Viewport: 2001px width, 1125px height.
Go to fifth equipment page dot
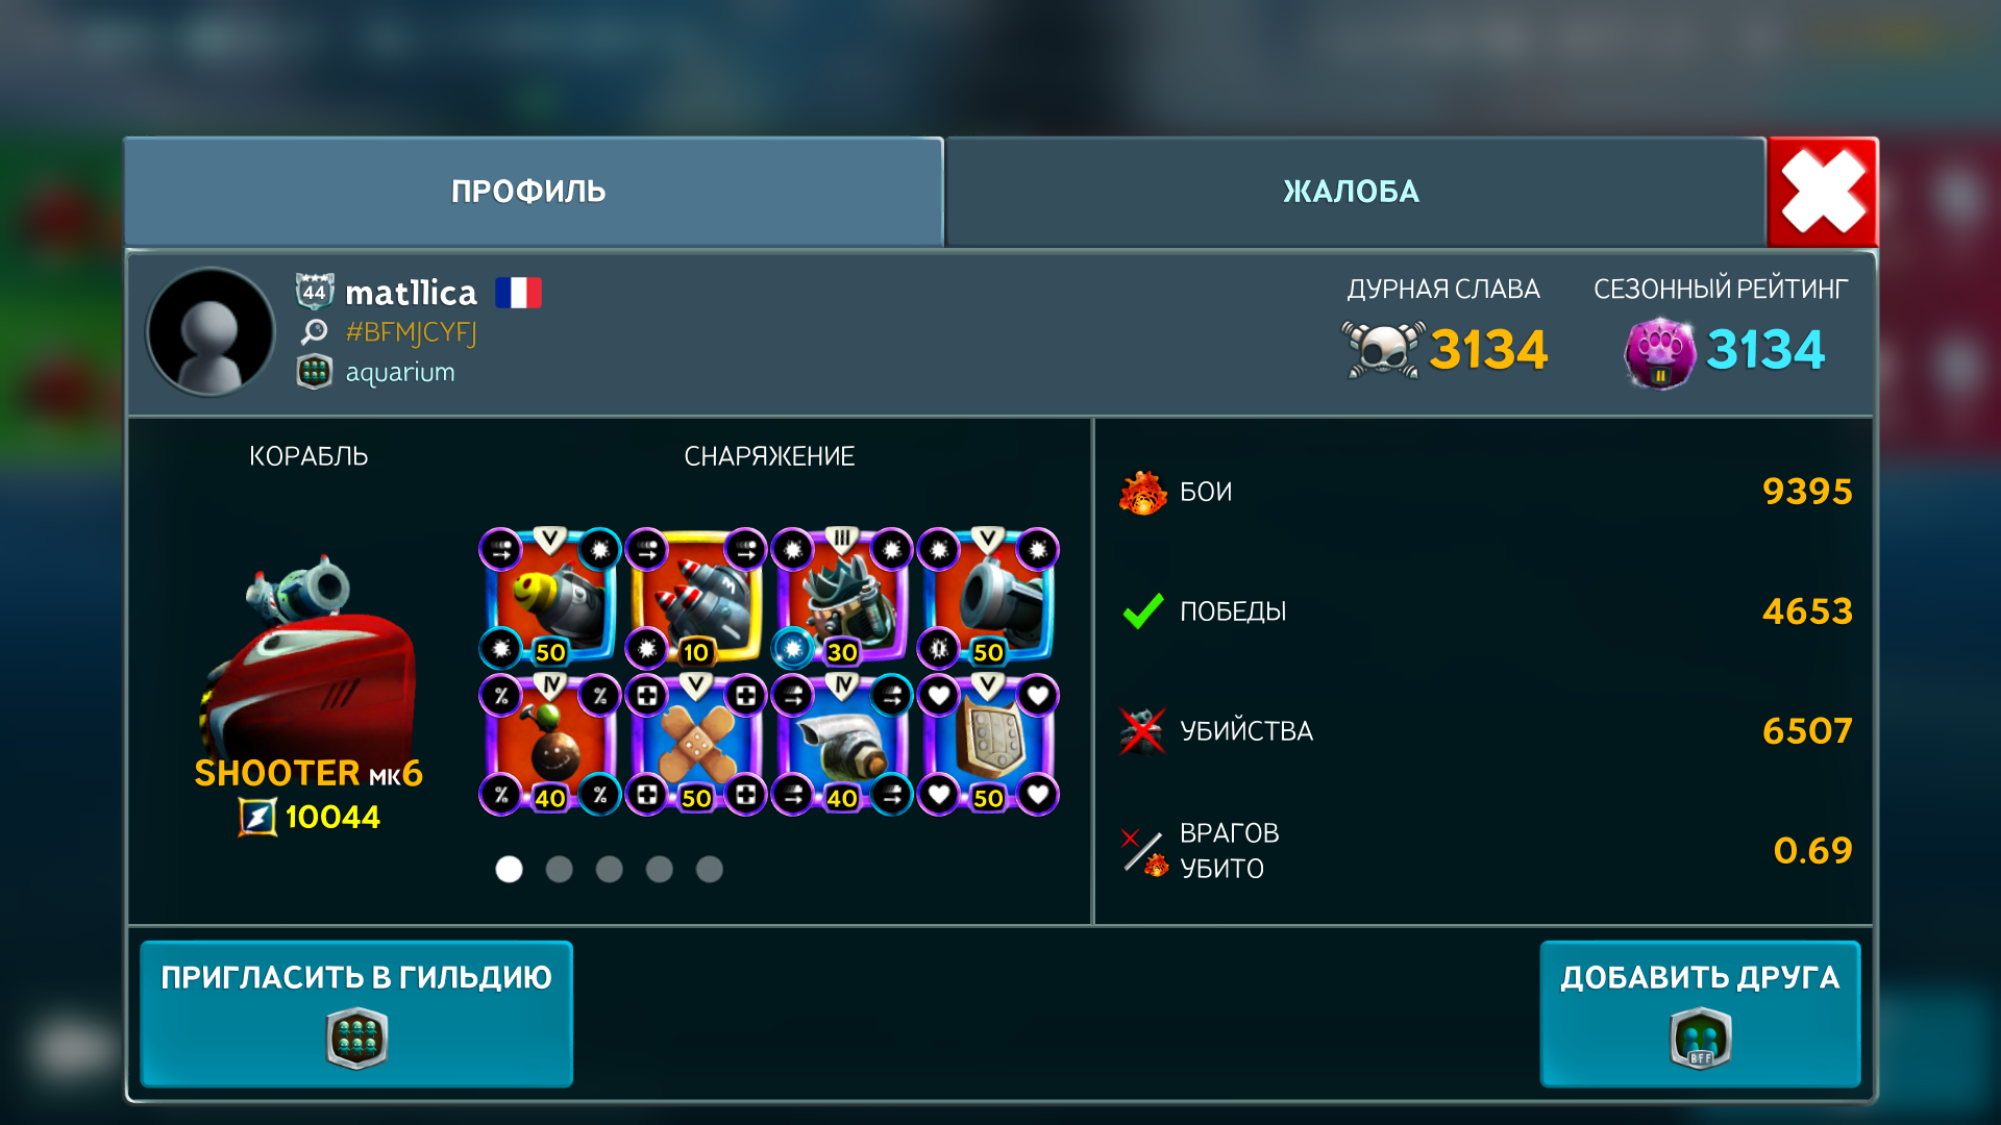click(709, 869)
